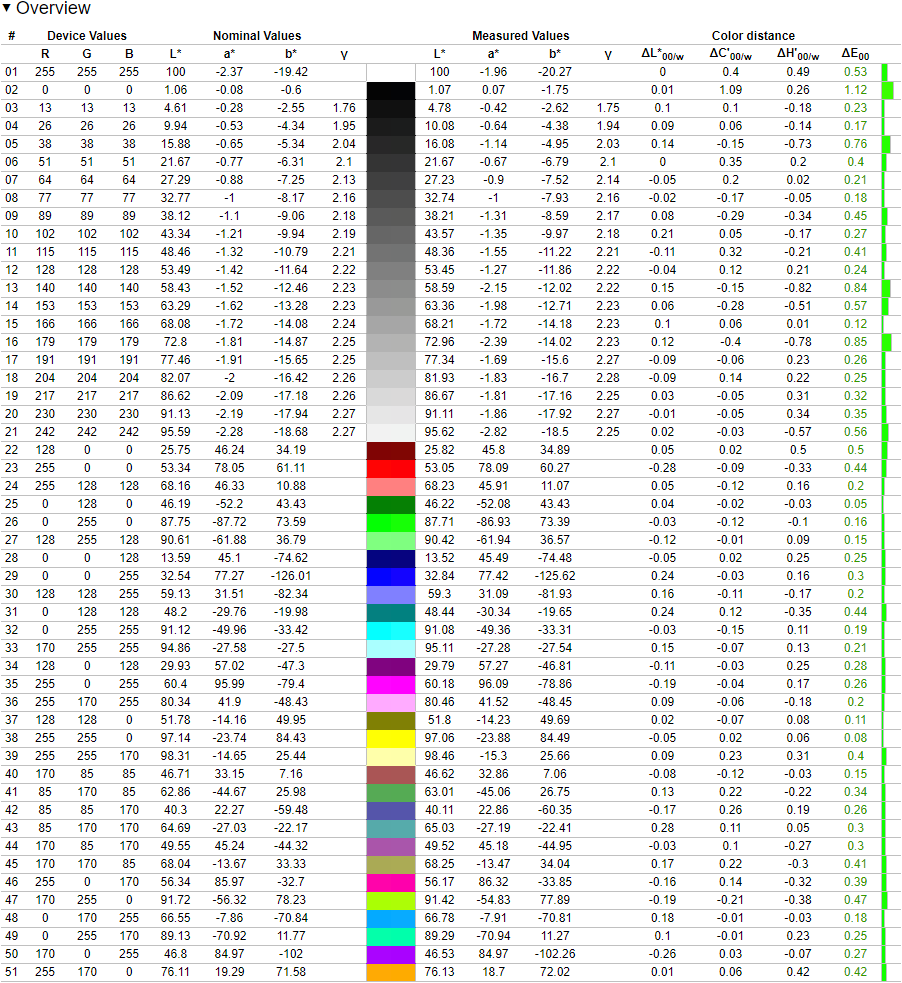The image size is (902, 983).
Task: Click the bright green swatch in row 26
Action: pyautogui.click(x=391, y=522)
